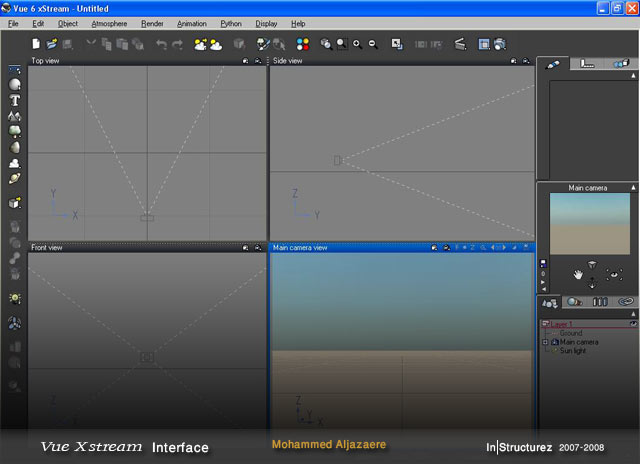Open the paint brush editor icon in toolbar

pos(263,44)
